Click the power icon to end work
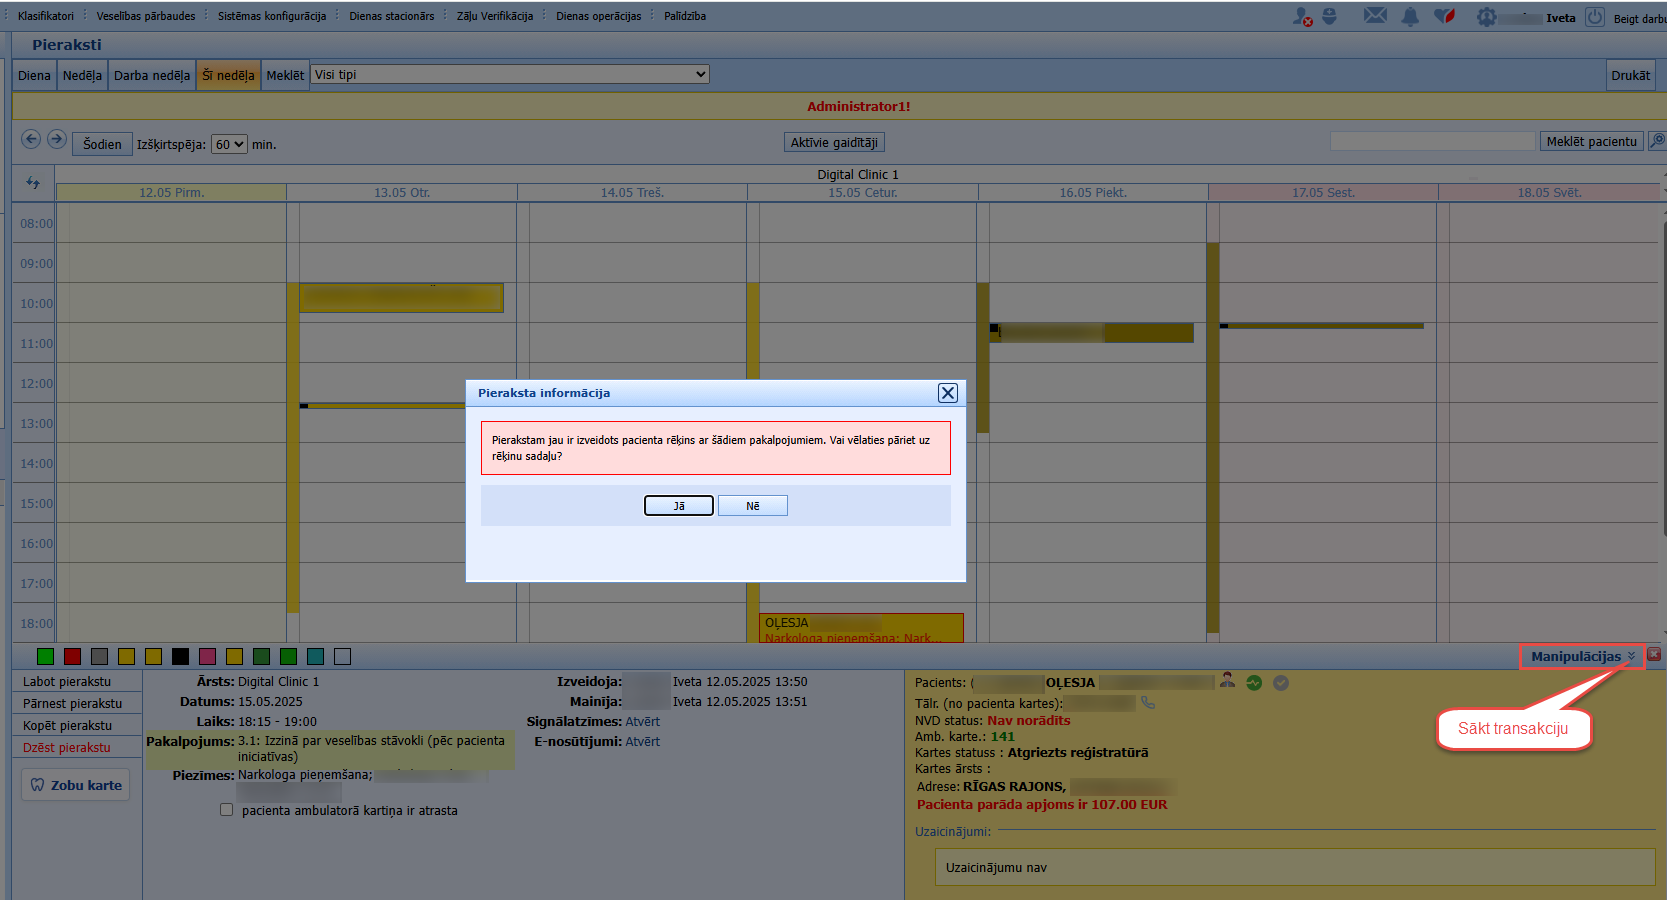This screenshot has width=1667, height=900. tap(1595, 17)
